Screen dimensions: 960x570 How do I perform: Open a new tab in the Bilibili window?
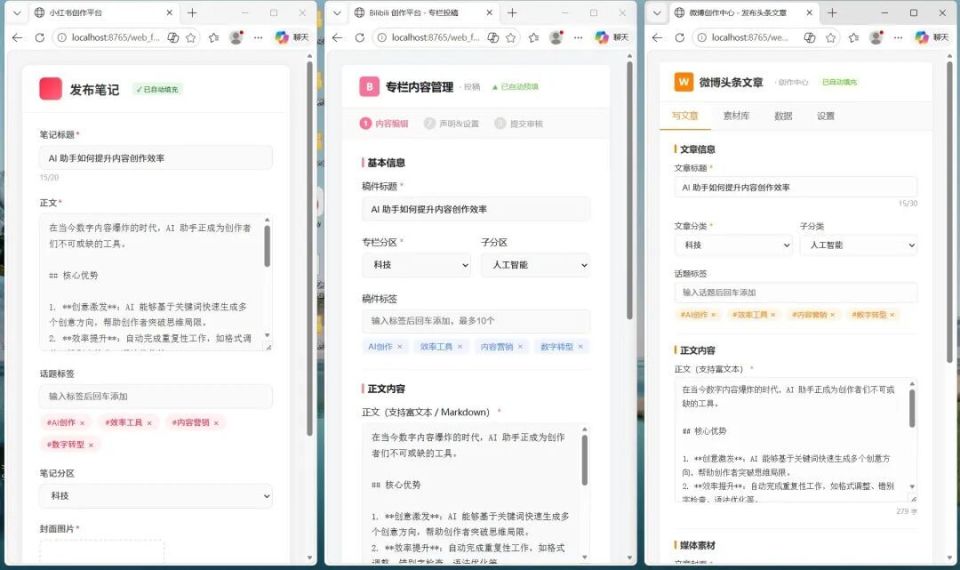(512, 13)
